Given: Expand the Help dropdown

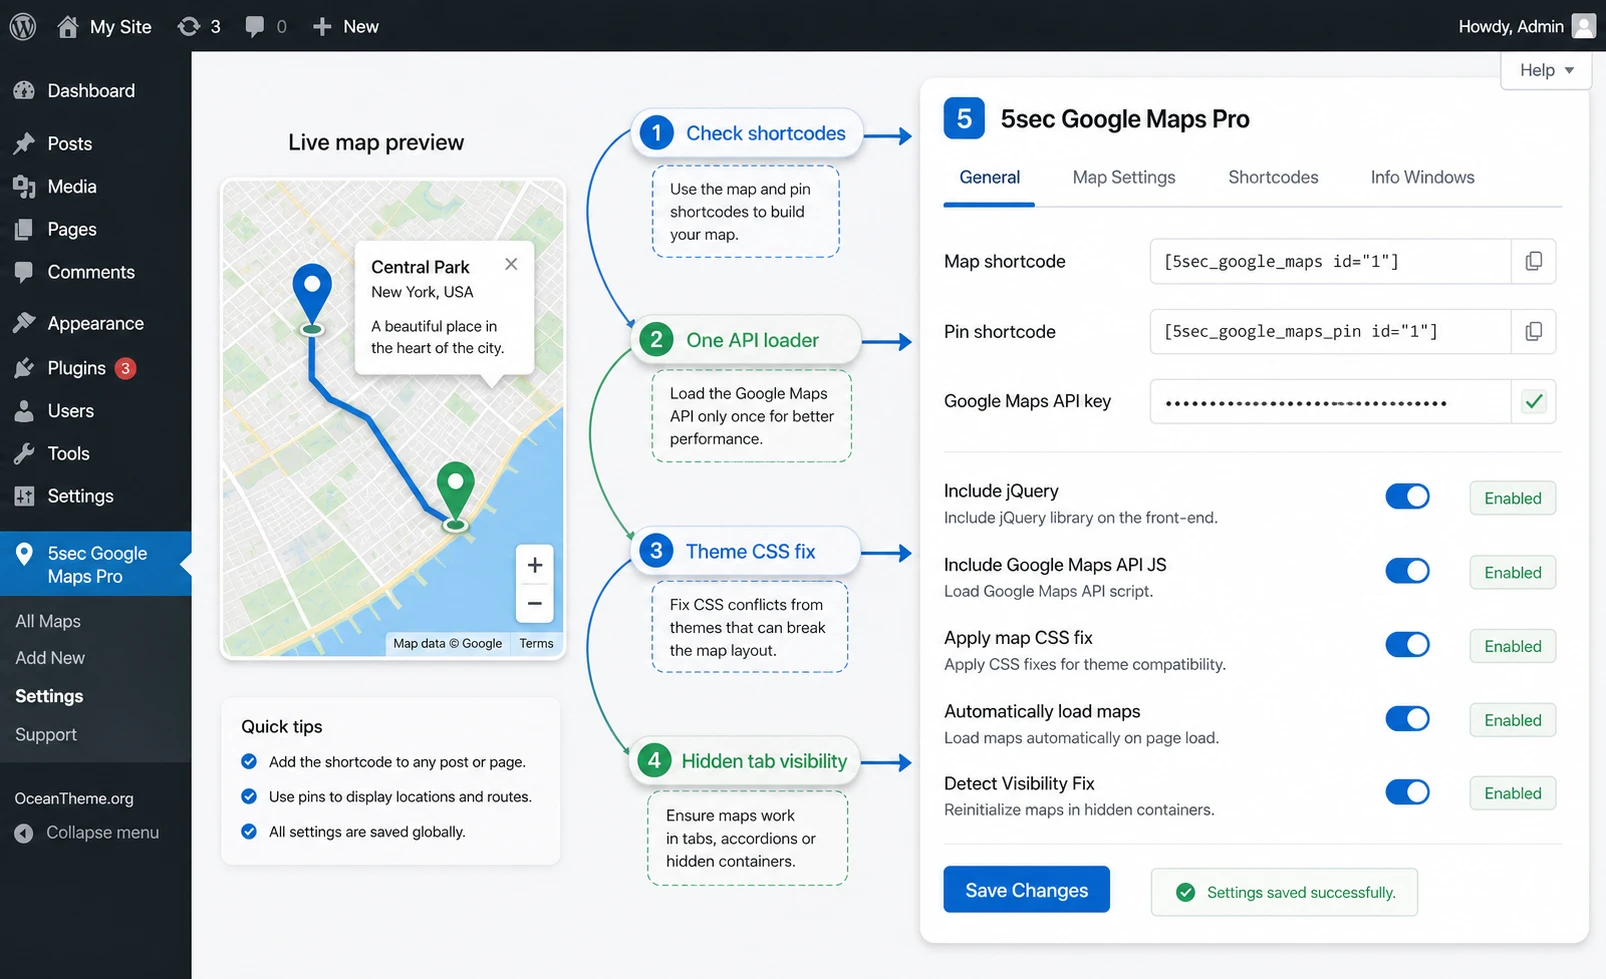Looking at the screenshot, I should (1546, 70).
